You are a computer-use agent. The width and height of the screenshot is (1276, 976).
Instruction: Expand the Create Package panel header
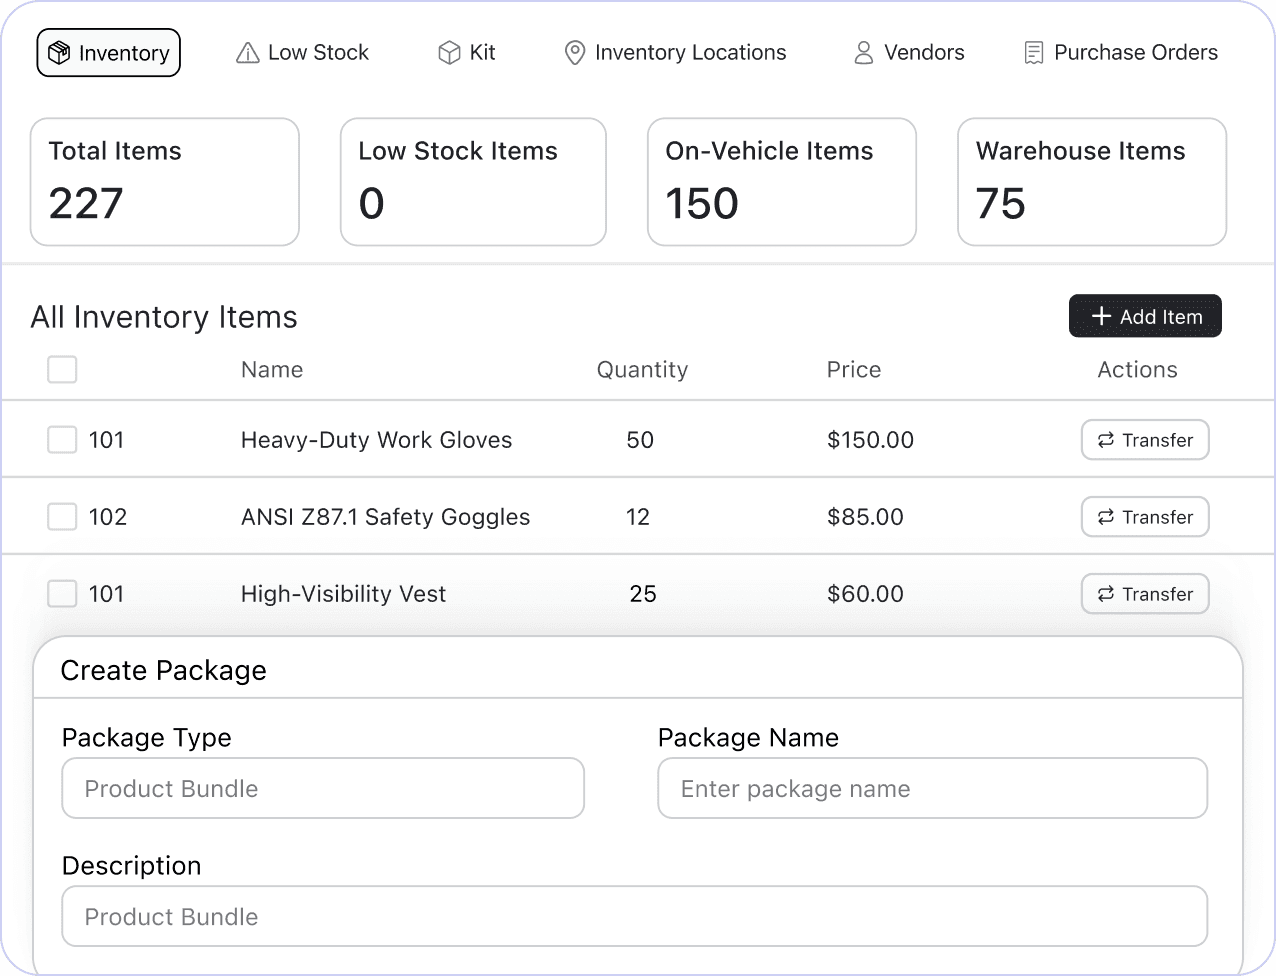[x=164, y=670]
